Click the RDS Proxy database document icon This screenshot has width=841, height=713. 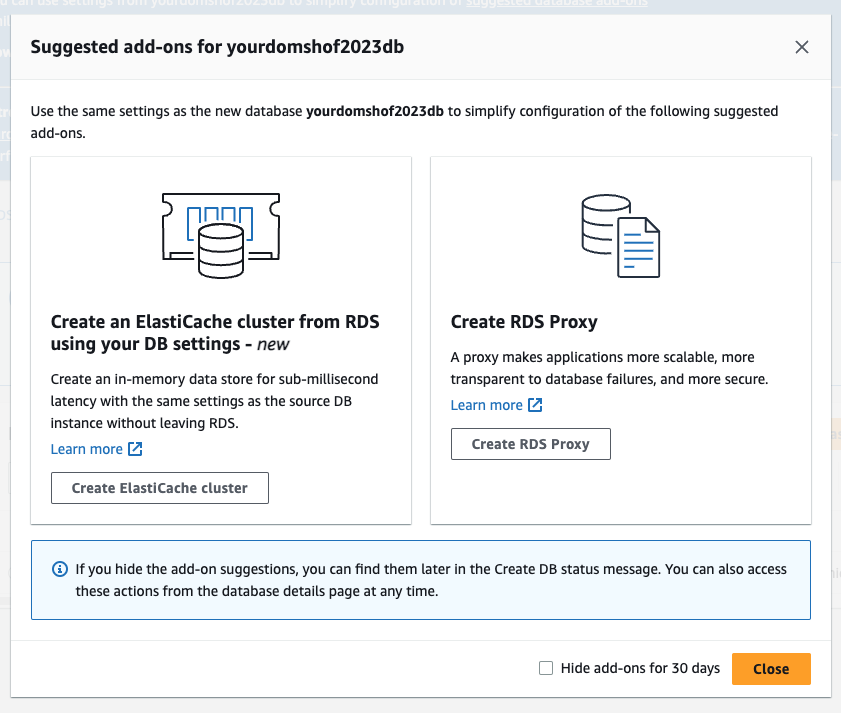[621, 236]
